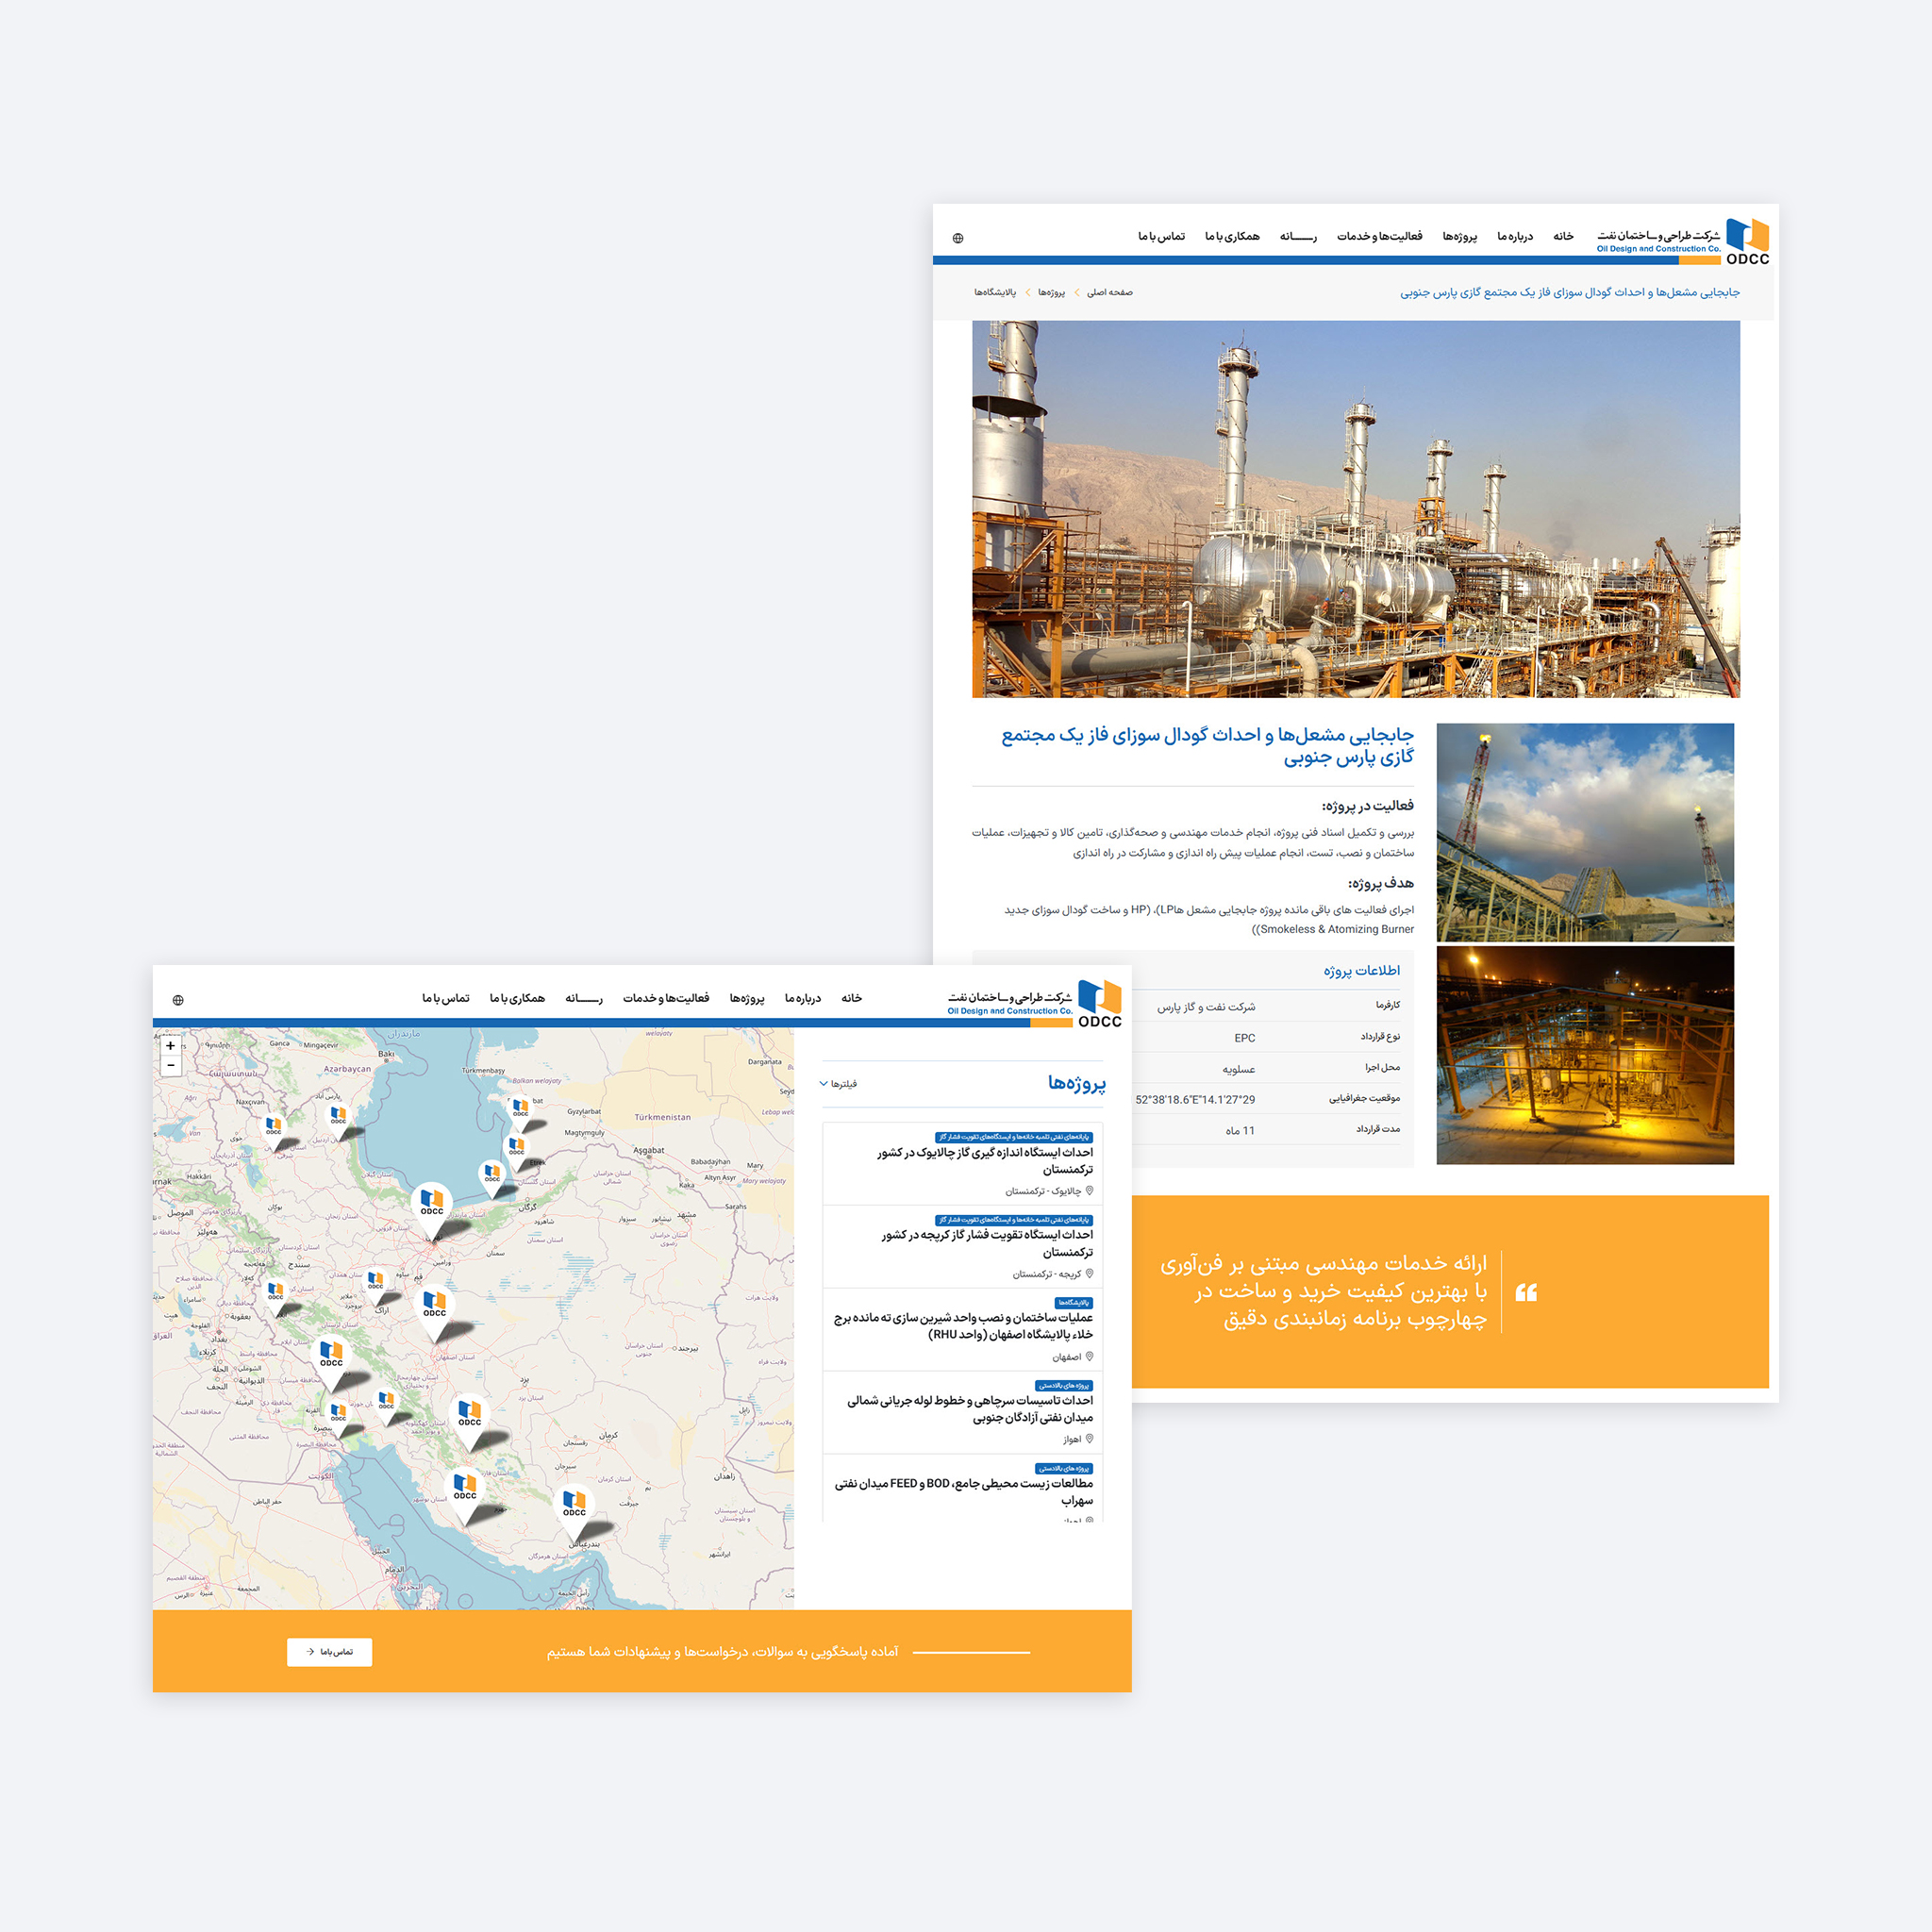Zoom in the projects map with plus button
The width and height of the screenshot is (1932, 1932).
point(171,1046)
